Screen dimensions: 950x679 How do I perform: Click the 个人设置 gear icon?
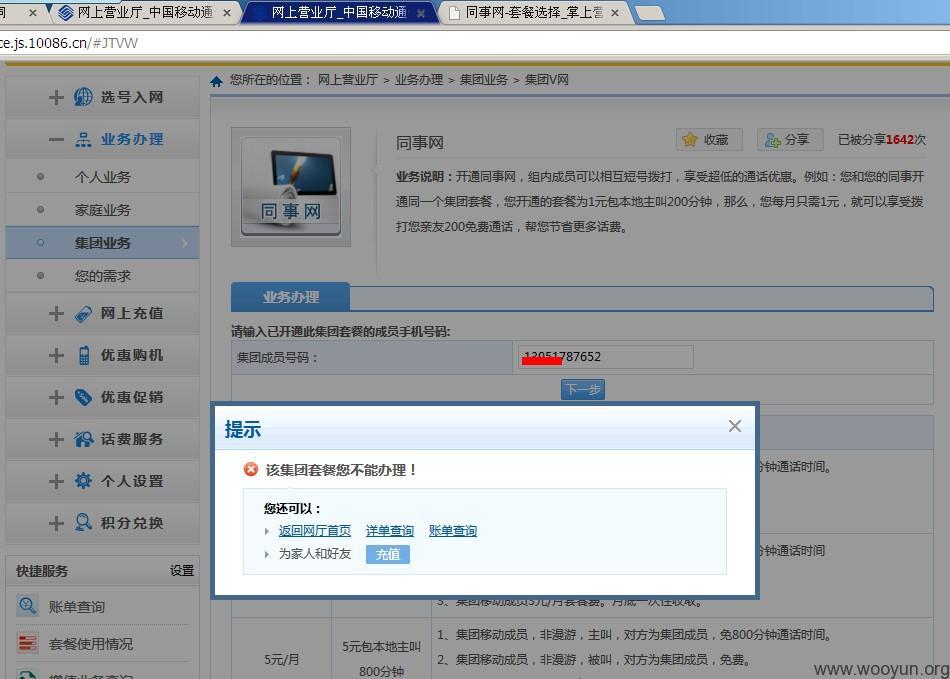[x=83, y=481]
